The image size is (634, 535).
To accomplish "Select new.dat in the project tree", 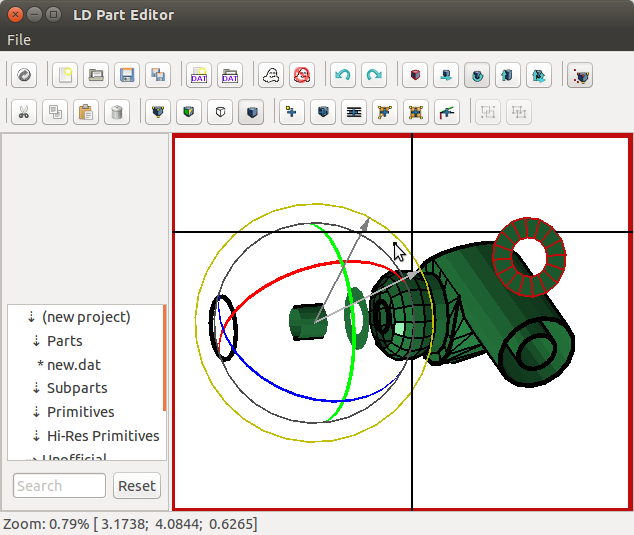I will pyautogui.click(x=74, y=365).
